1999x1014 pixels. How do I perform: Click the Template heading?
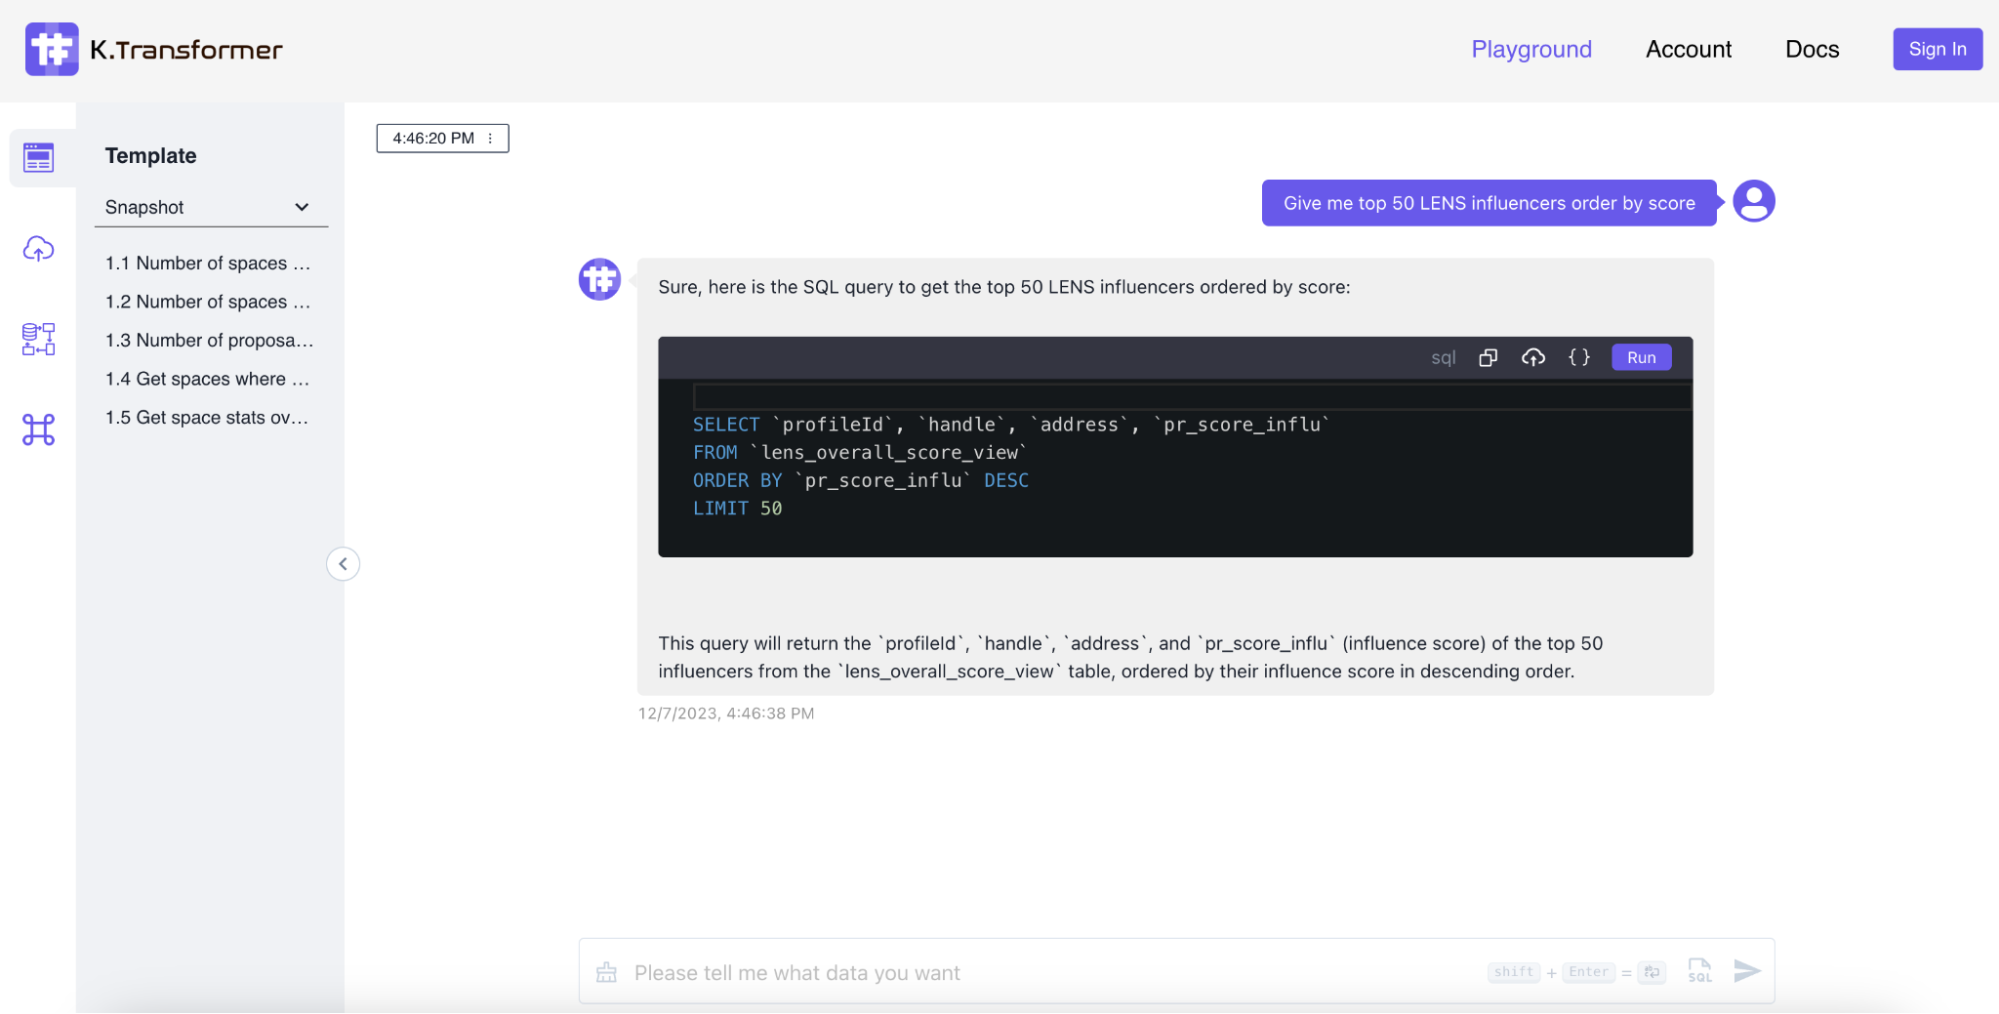[151, 156]
